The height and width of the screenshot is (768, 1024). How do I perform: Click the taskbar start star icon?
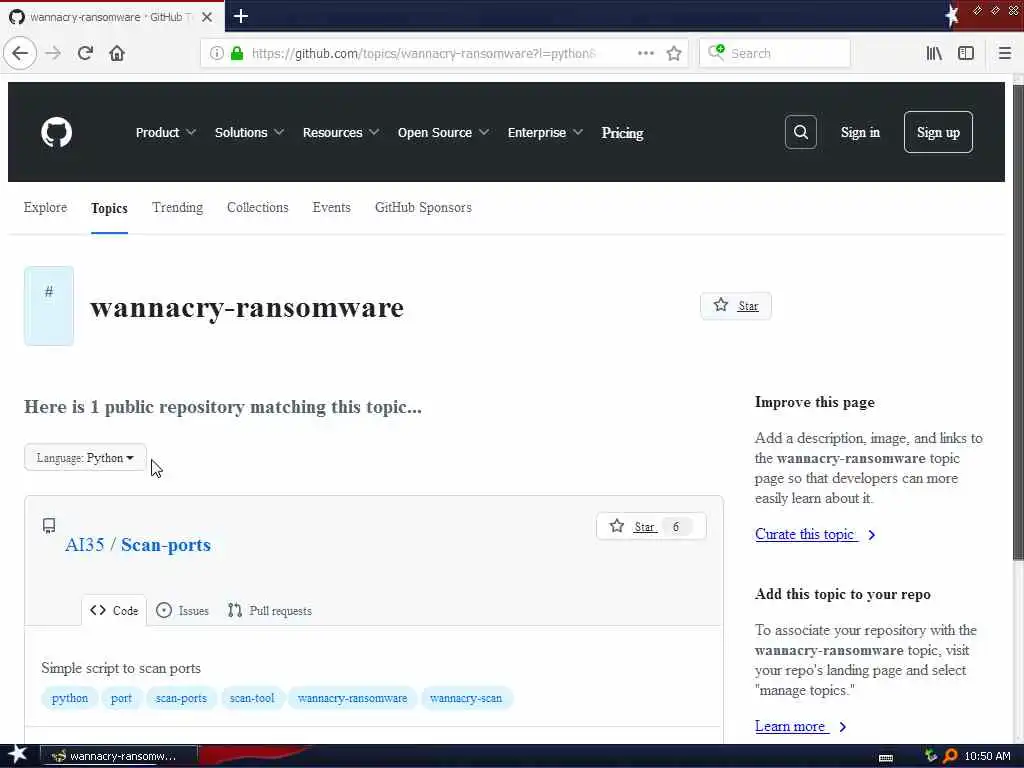click(18, 755)
